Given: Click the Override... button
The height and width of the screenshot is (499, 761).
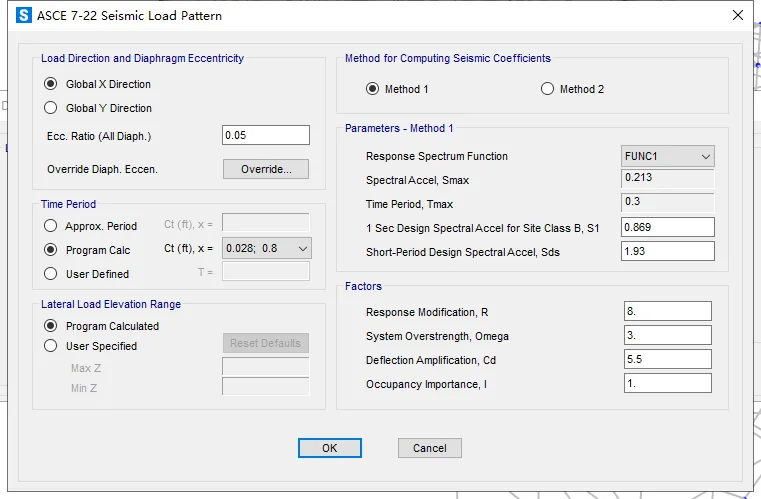Looking at the screenshot, I should [266, 169].
